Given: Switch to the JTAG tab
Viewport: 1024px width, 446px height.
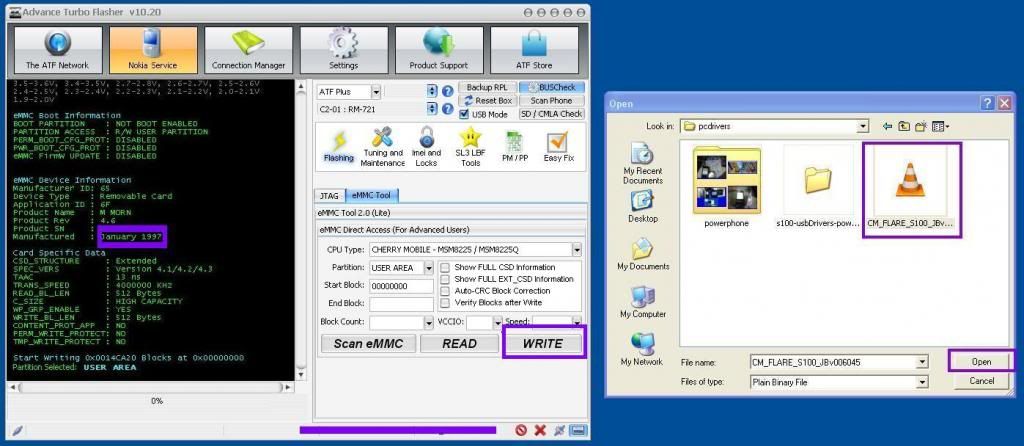Looking at the screenshot, I should [329, 196].
